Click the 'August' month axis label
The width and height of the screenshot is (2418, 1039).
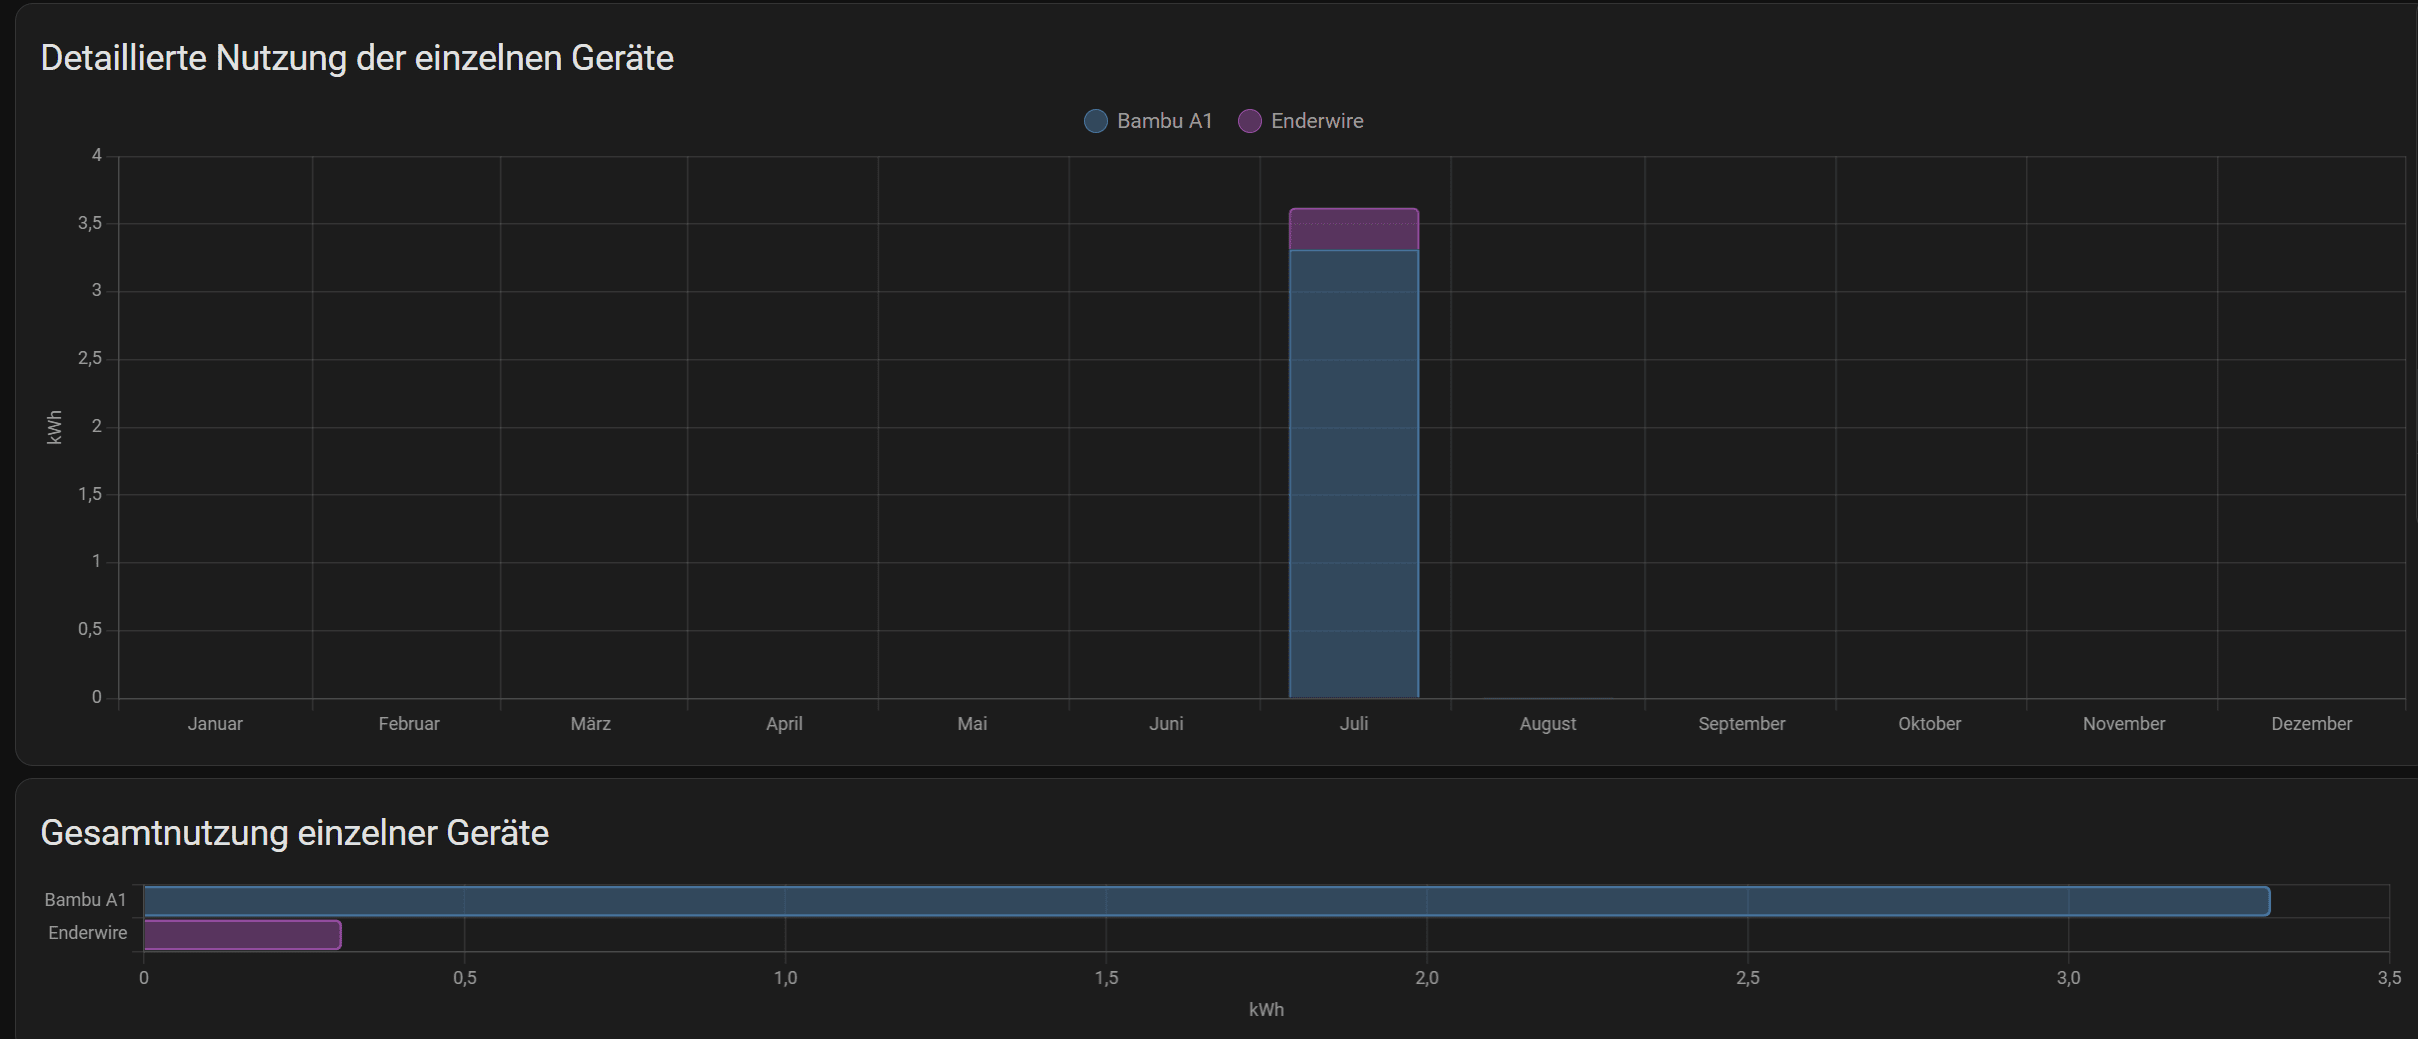(1548, 724)
